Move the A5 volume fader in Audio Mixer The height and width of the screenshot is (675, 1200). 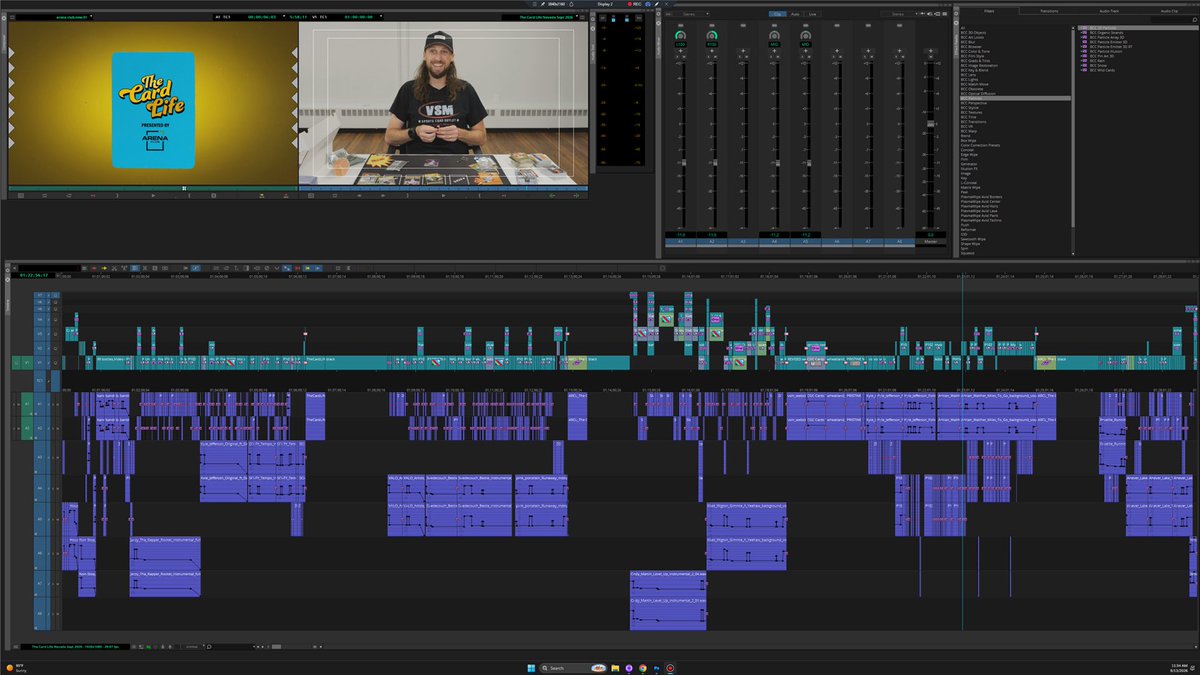click(809, 162)
